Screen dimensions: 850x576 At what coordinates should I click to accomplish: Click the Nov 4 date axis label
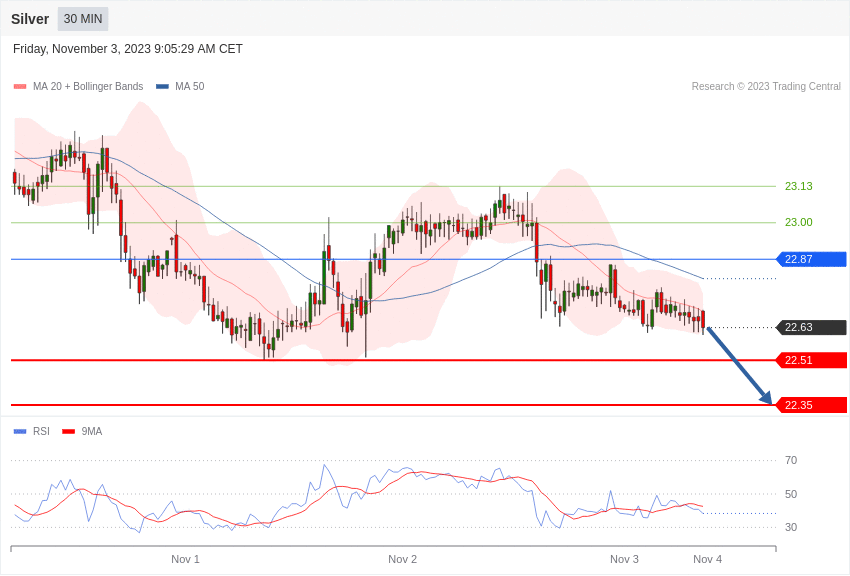click(707, 559)
